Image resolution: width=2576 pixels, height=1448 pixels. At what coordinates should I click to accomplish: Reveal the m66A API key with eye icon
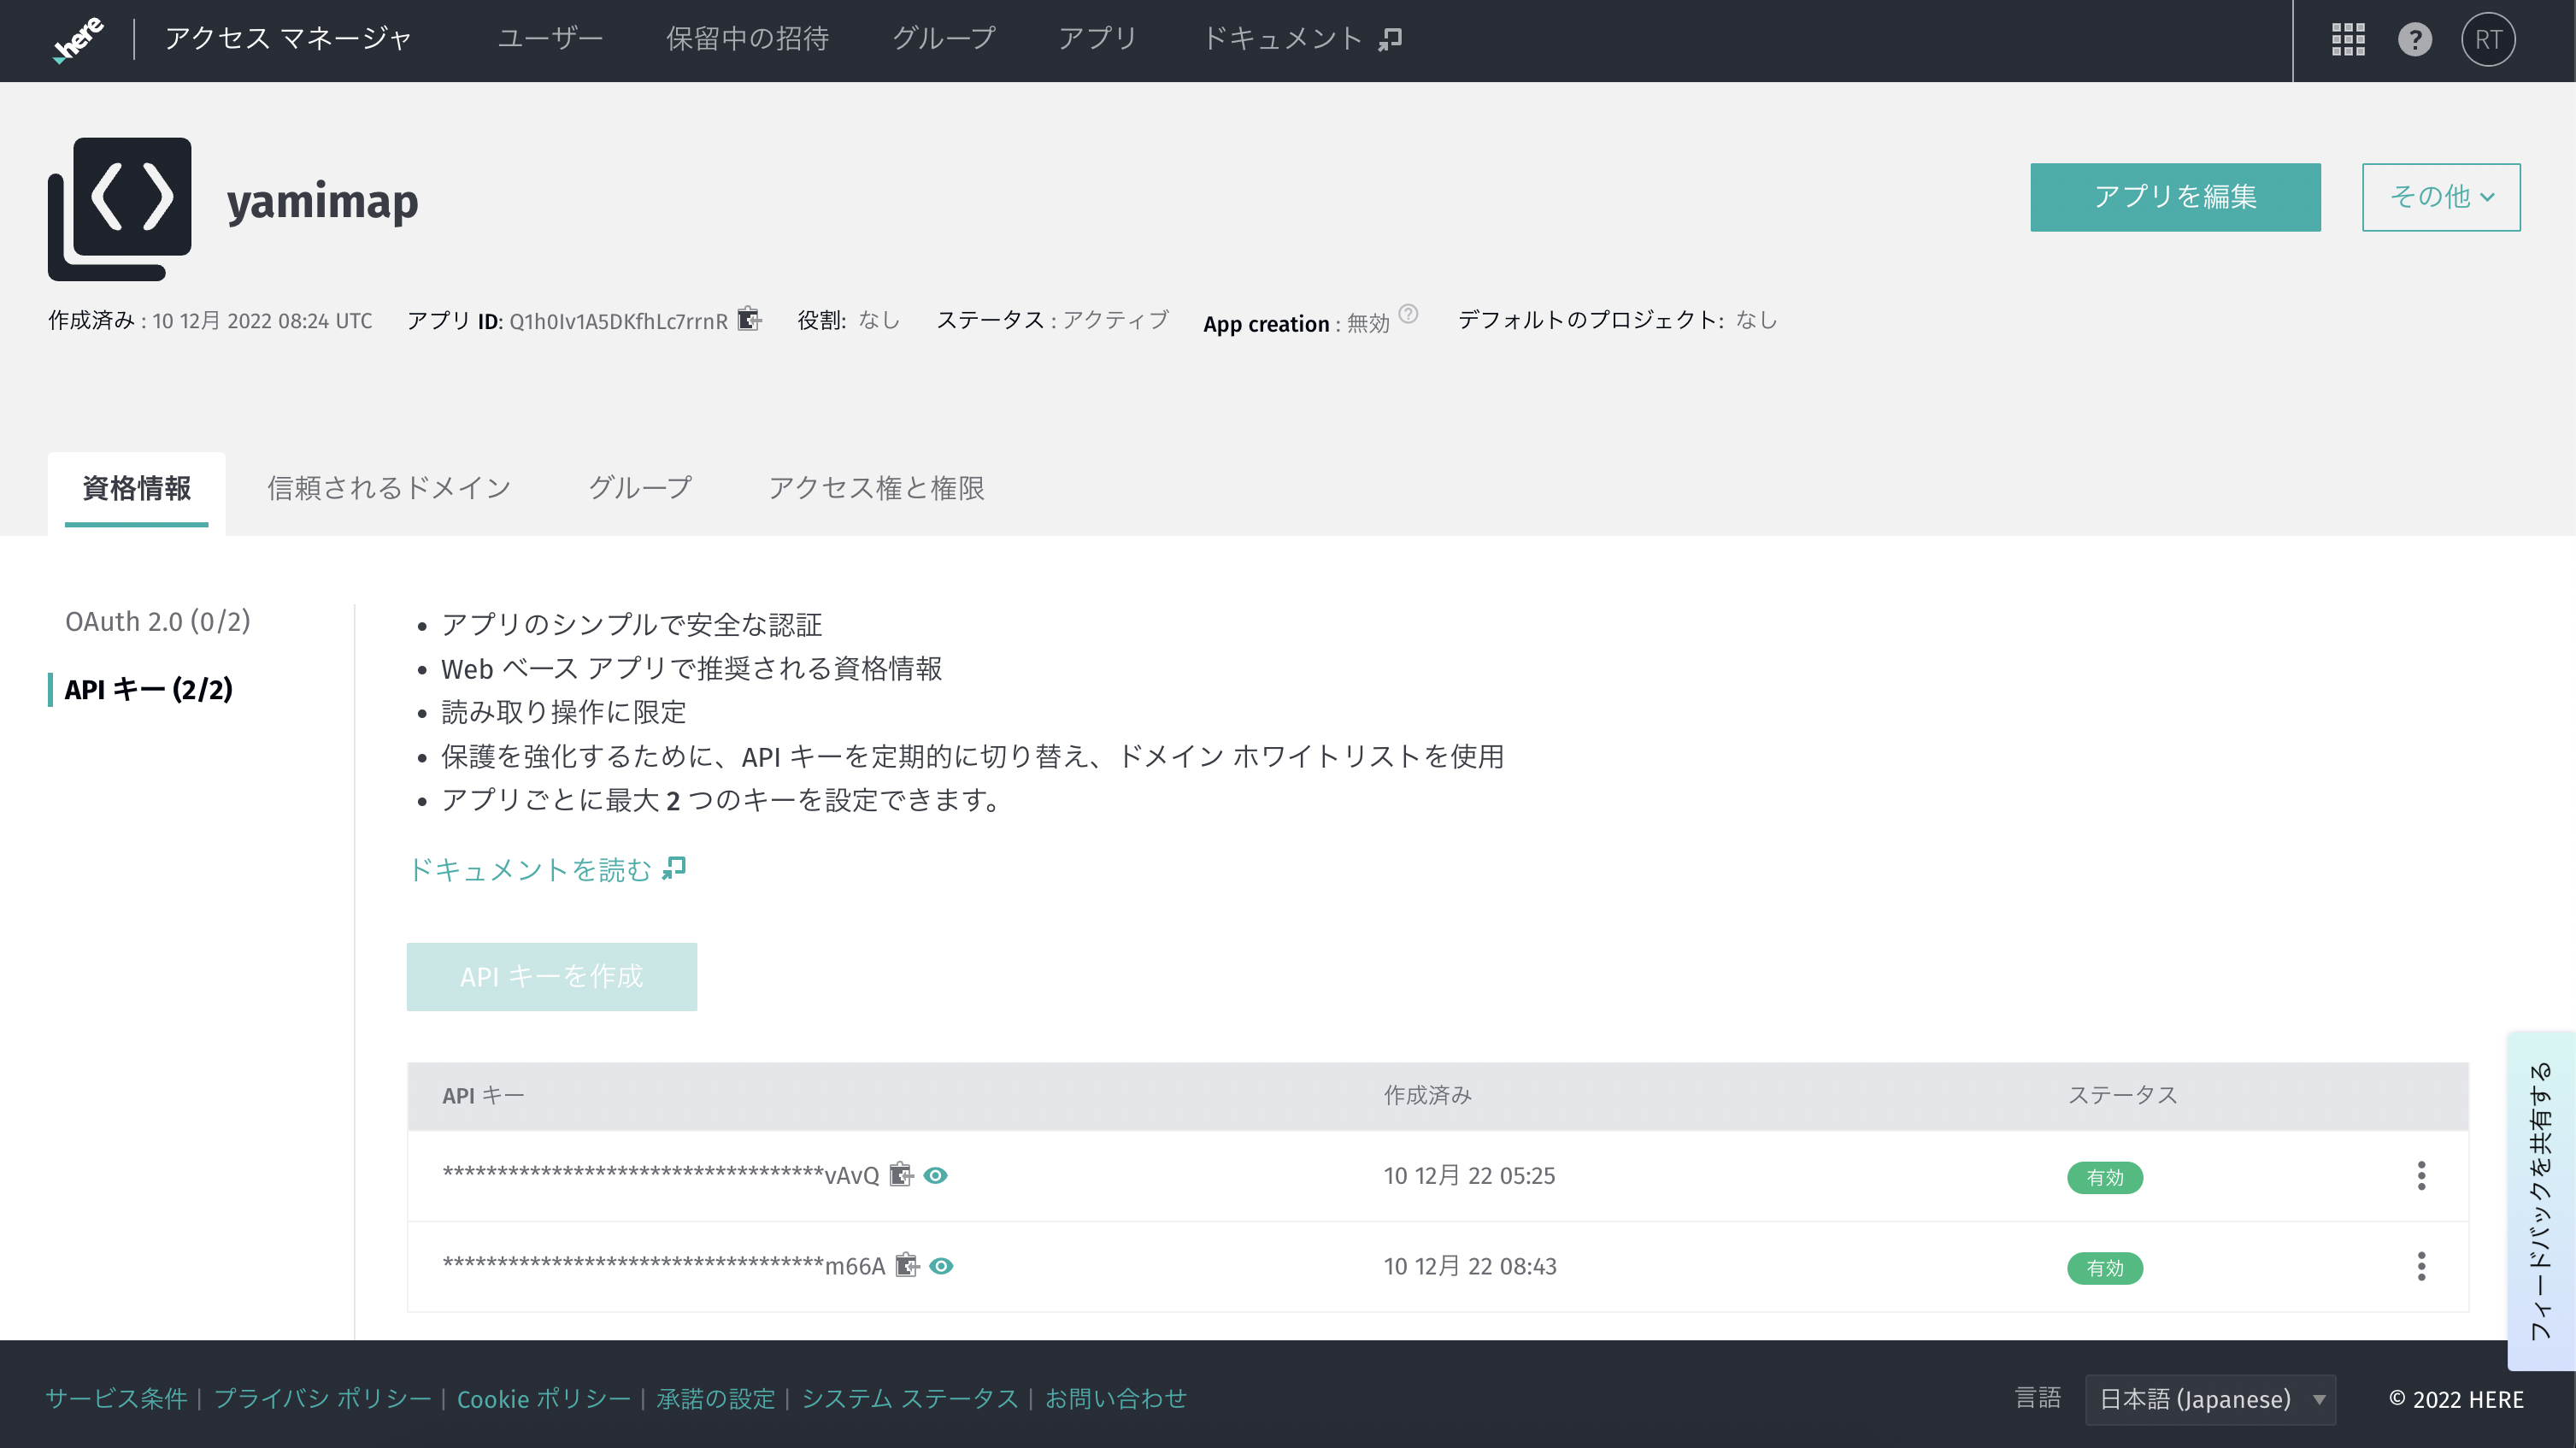[940, 1267]
